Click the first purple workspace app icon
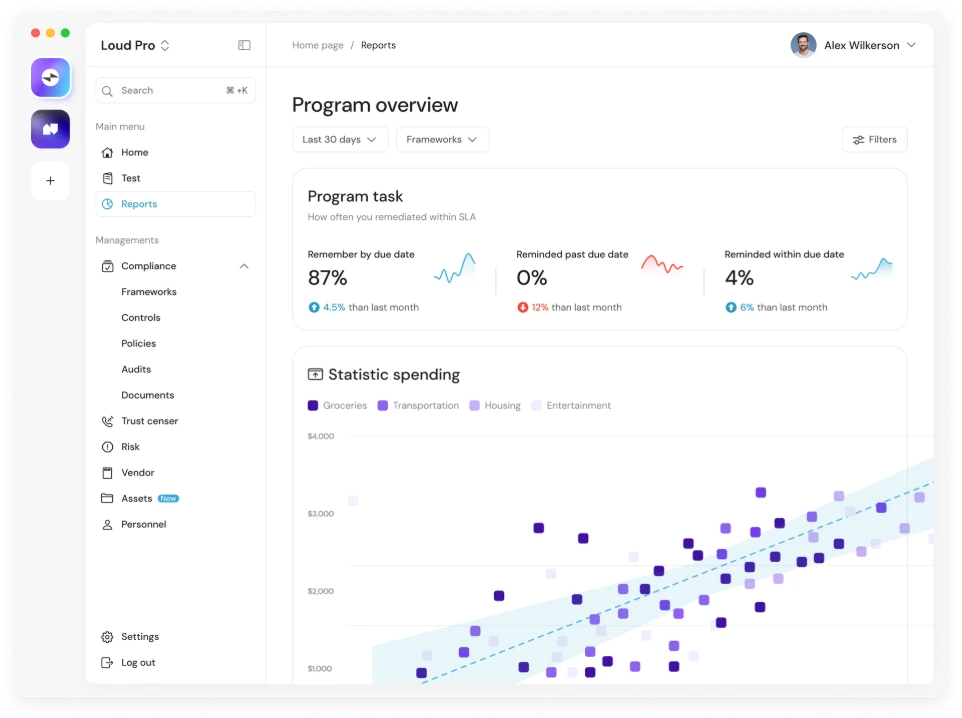The height and width of the screenshot is (718, 962). (50, 77)
